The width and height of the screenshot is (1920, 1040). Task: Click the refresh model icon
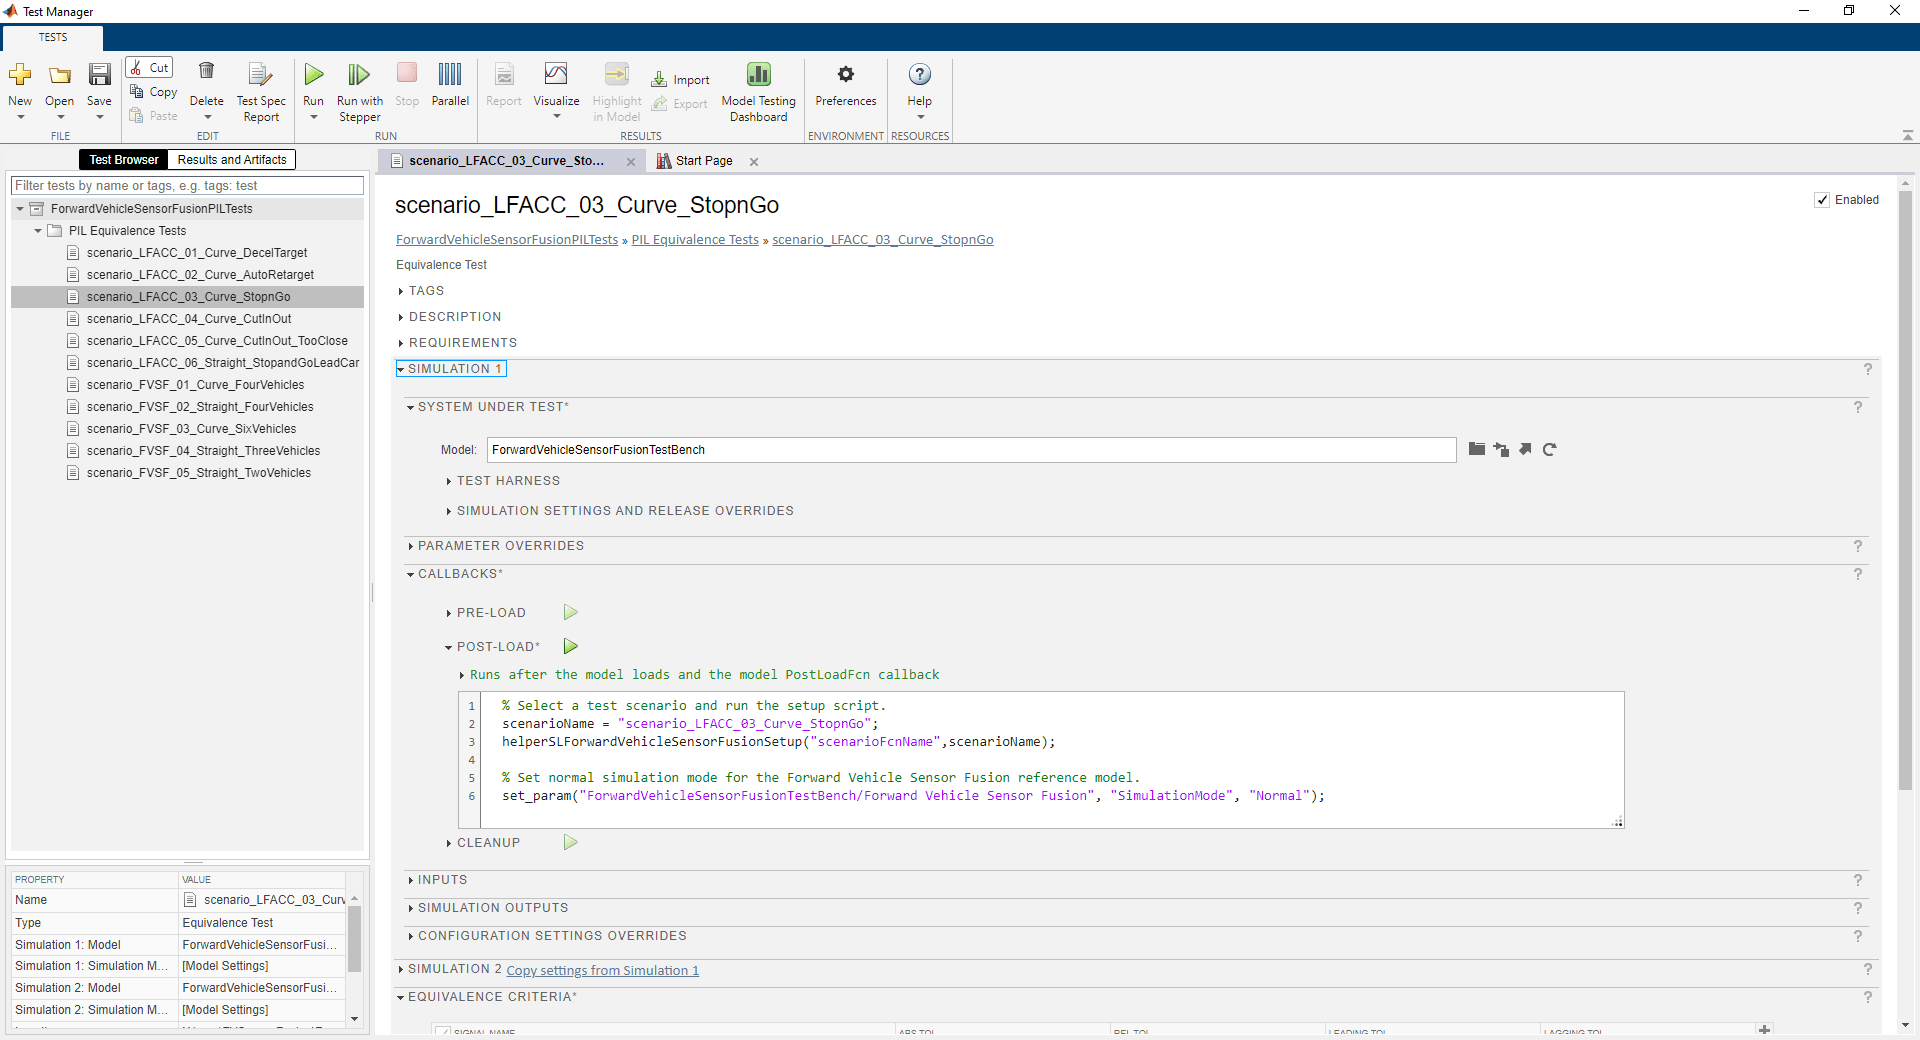click(x=1549, y=450)
